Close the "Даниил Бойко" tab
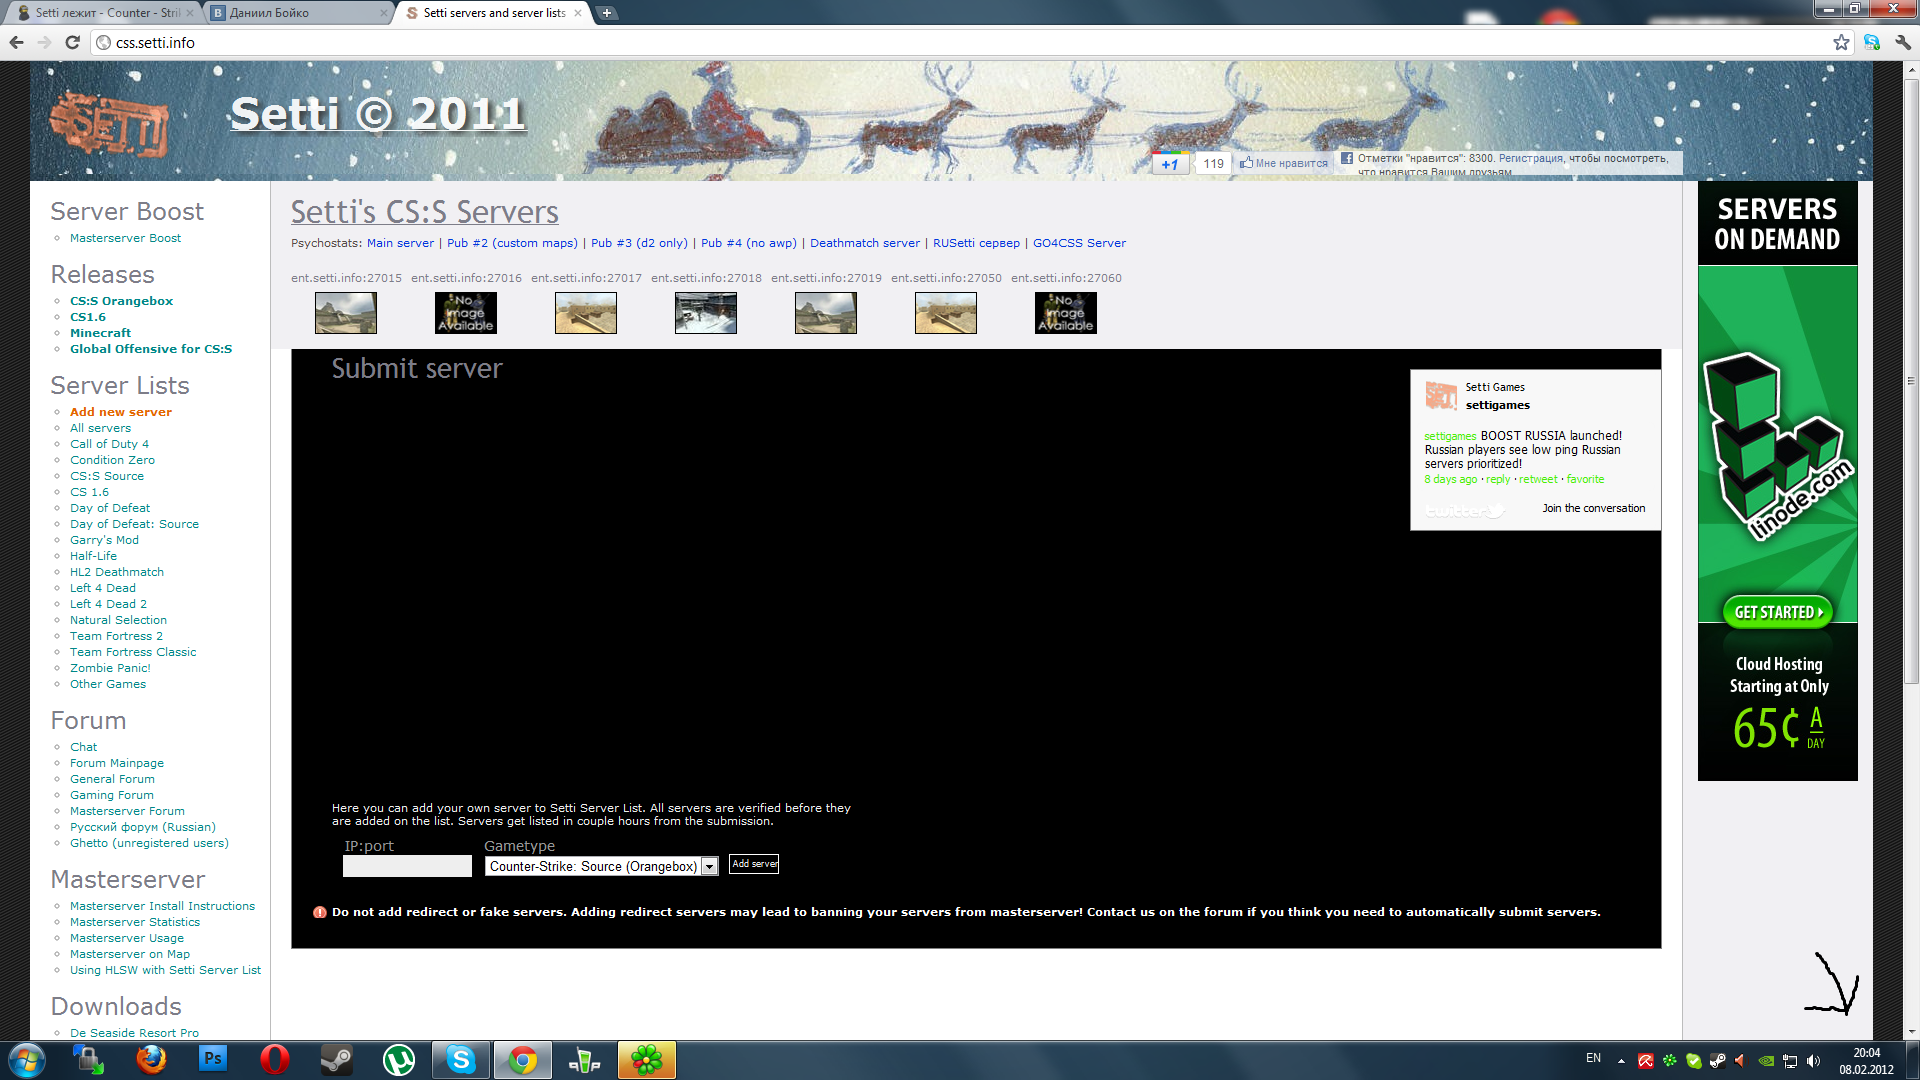Screen dimensions: 1920x1080 384,13
